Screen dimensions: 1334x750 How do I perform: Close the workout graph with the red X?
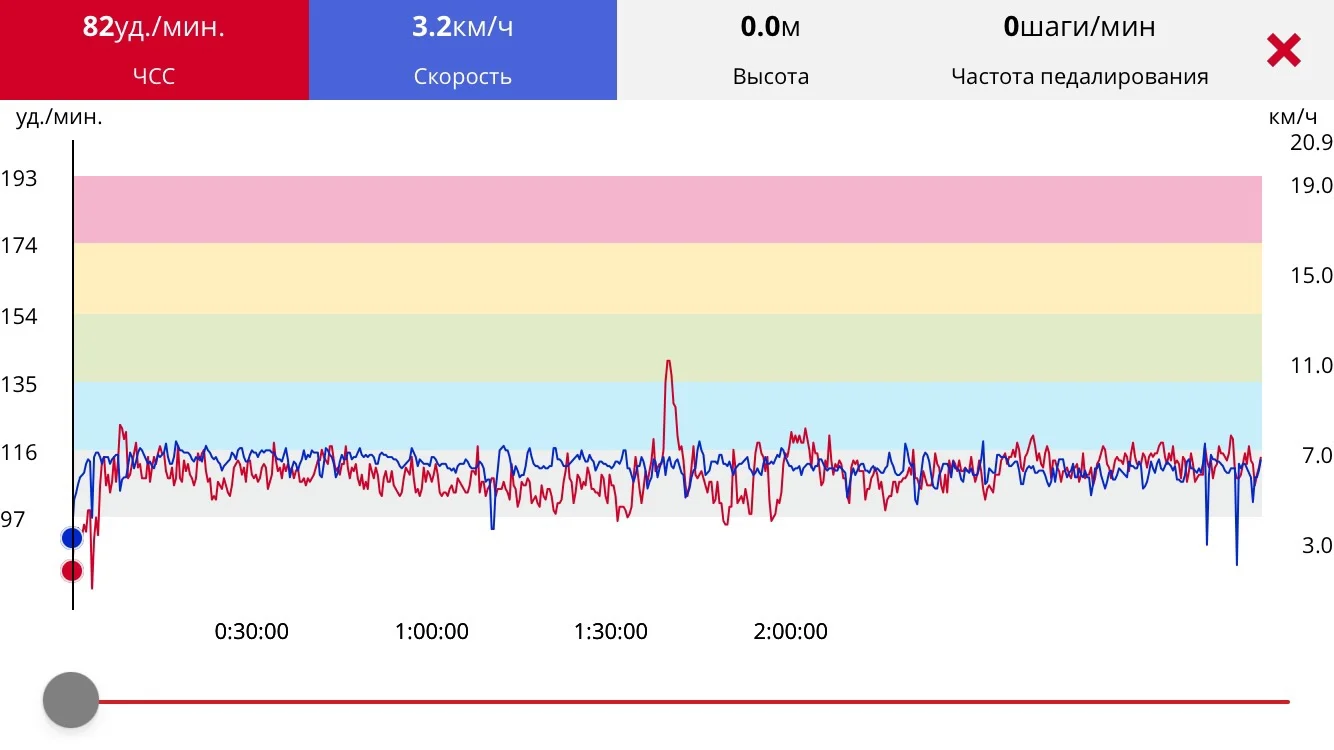pos(1283,50)
